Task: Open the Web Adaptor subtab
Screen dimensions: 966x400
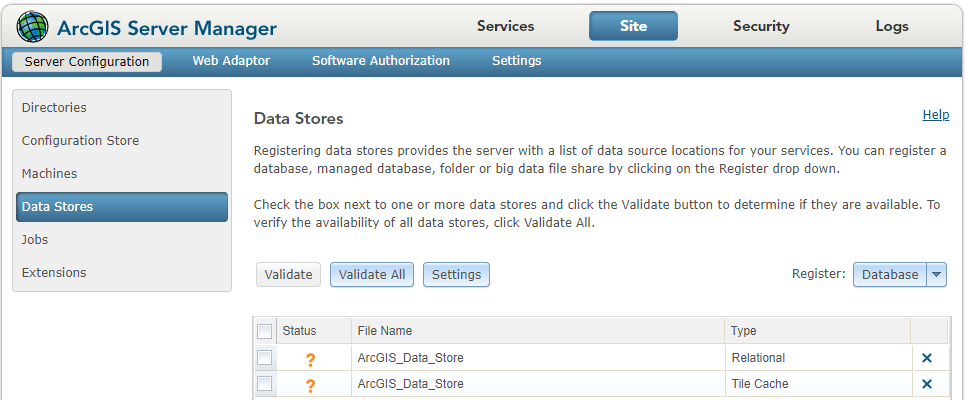Action: click(x=231, y=61)
